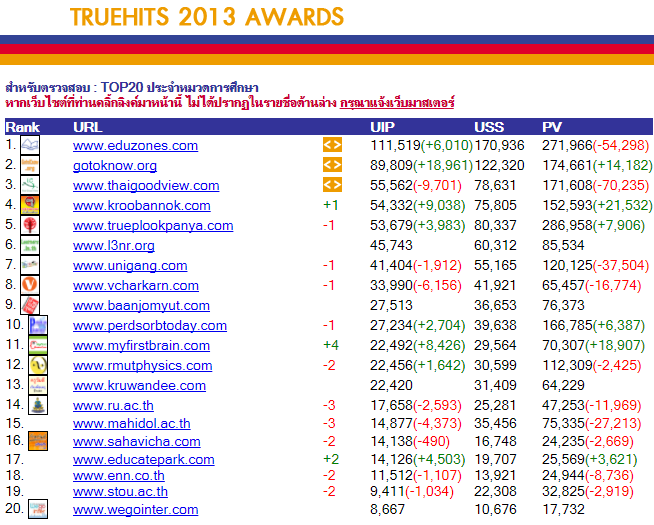Image resolution: width=654 pixels, height=525 pixels.
Task: Click the thumbnail icon beside www.eduzones.com
Action: pos(30,145)
